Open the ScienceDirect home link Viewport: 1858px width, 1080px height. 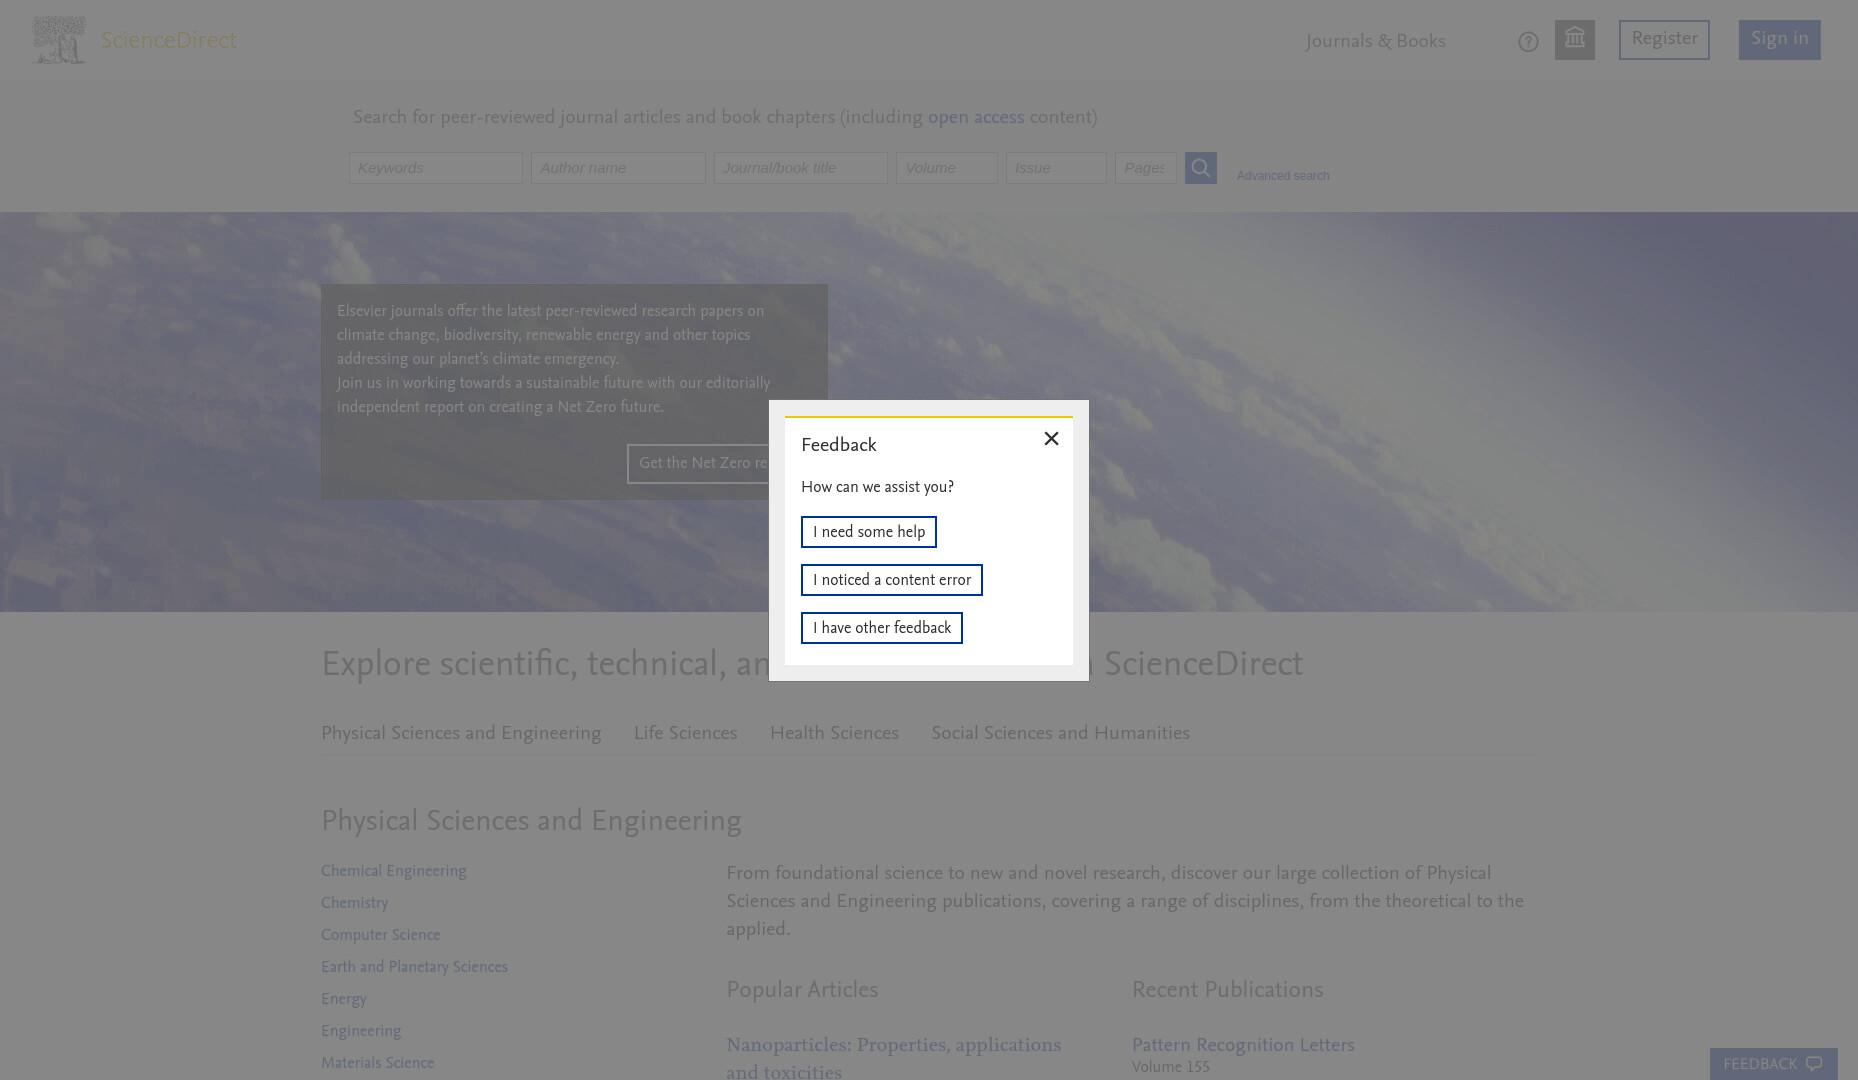click(169, 41)
